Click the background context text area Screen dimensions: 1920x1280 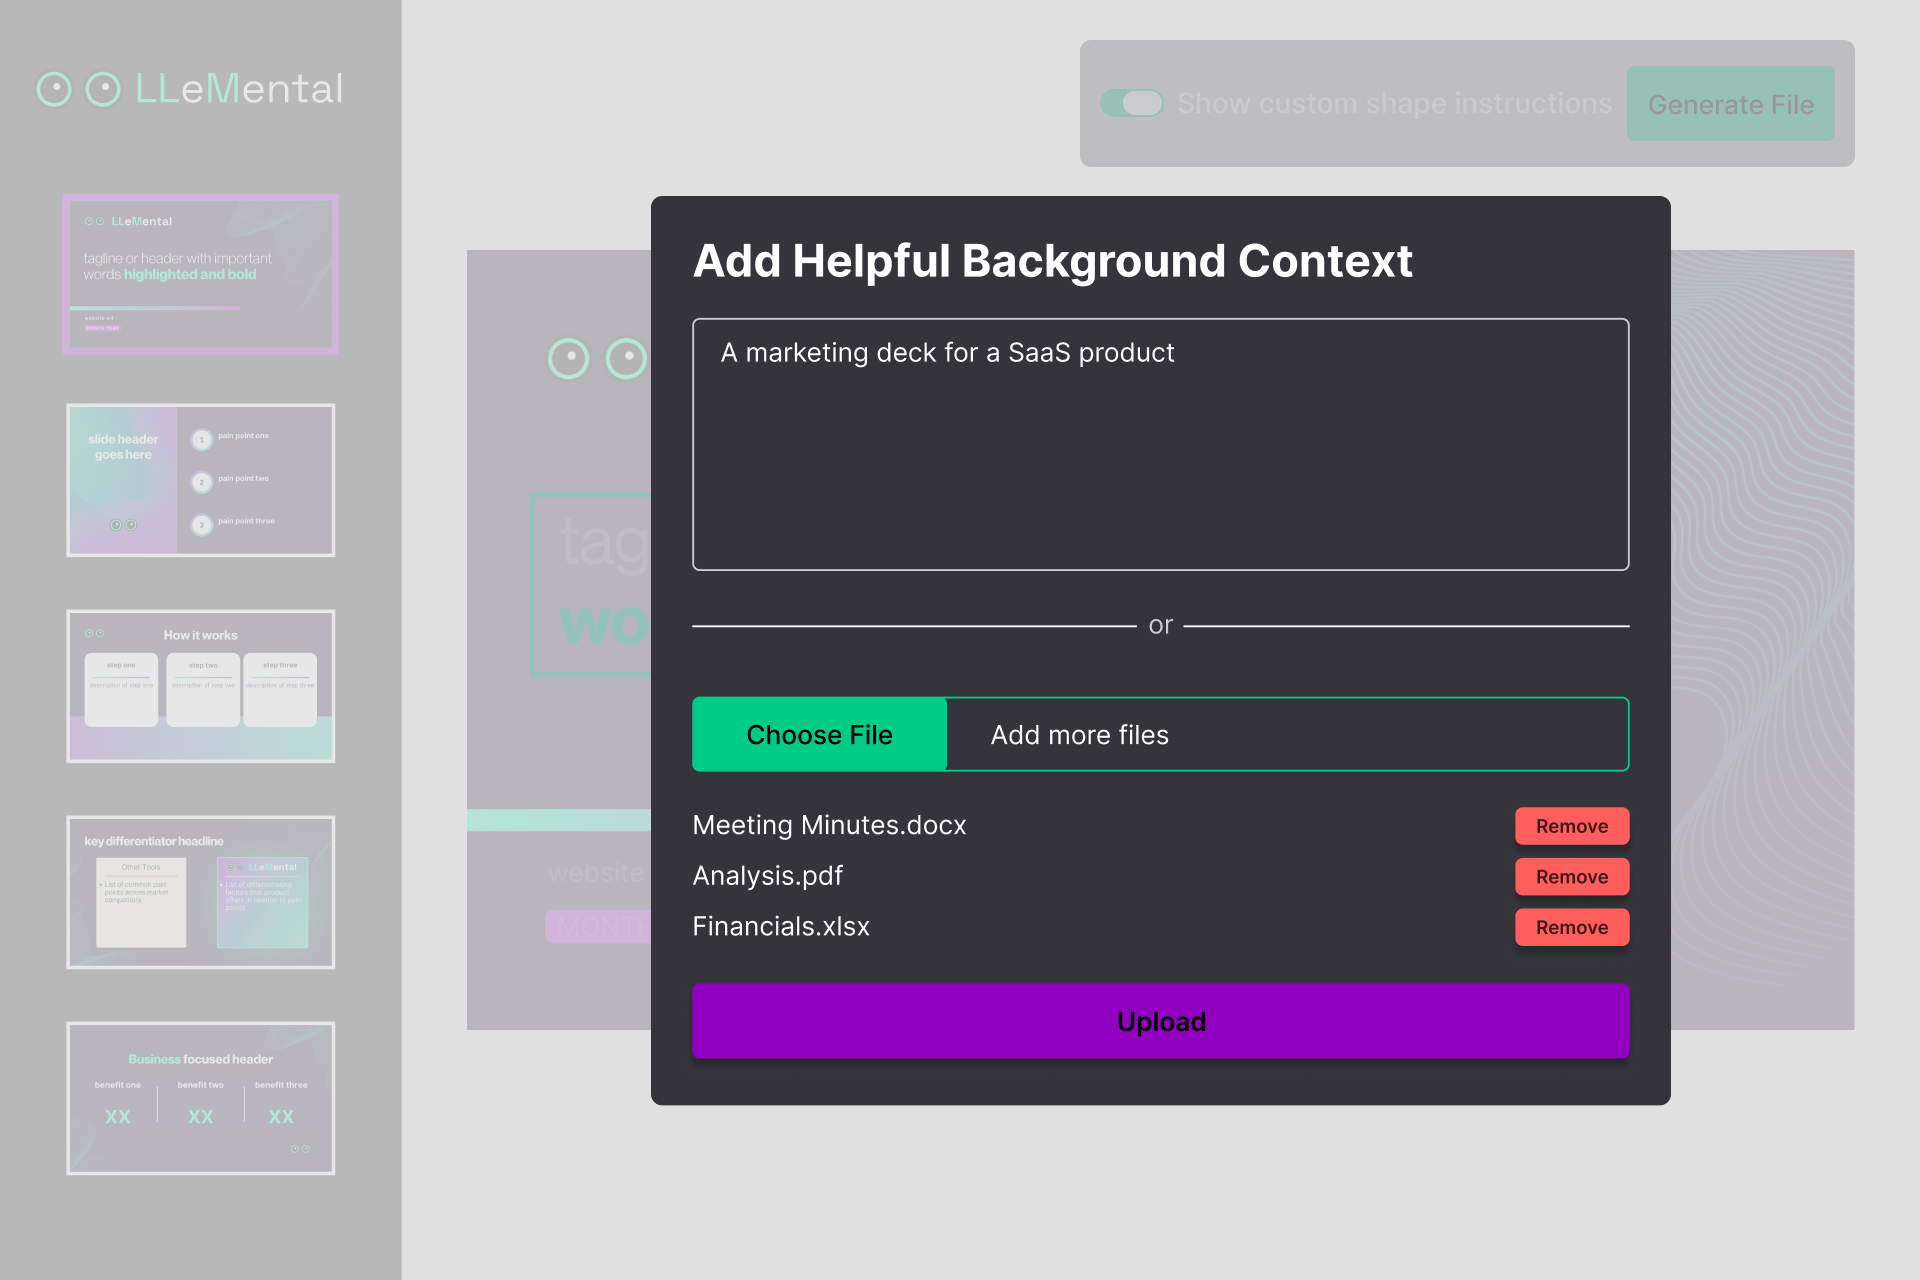click(1160, 444)
